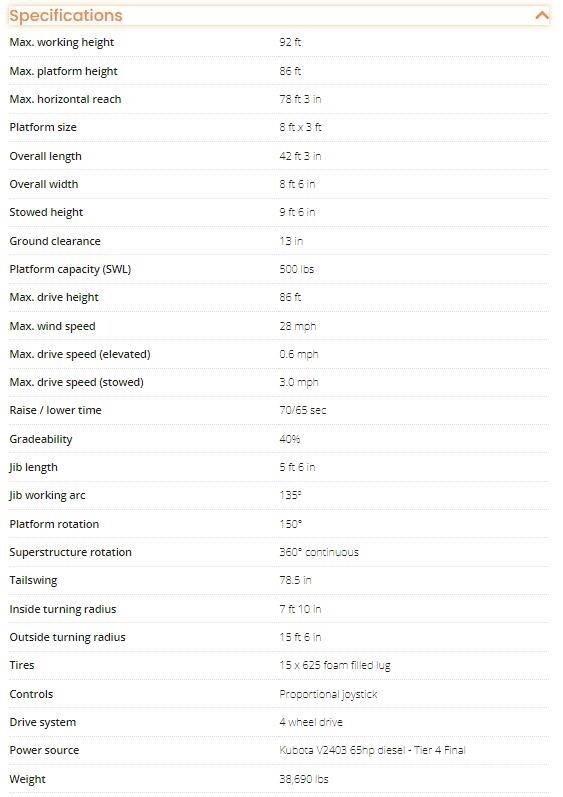Click the Weight 38,690 lbs value
This screenshot has height=797, width=563.
point(304,779)
